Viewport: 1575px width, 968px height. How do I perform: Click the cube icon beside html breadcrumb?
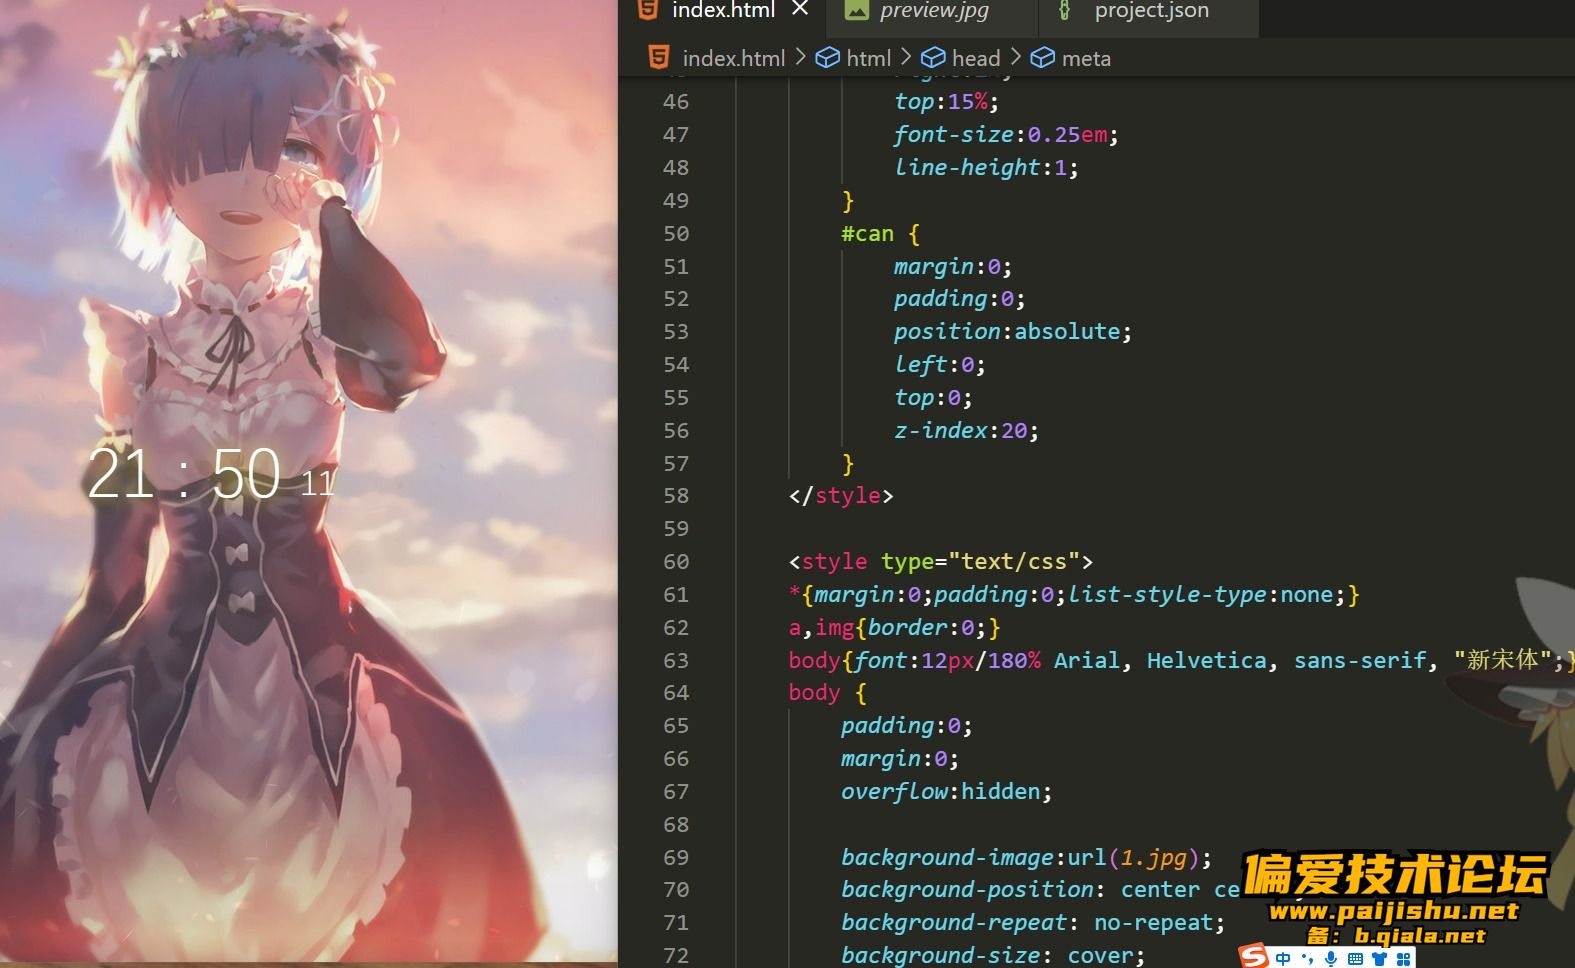pyautogui.click(x=828, y=58)
